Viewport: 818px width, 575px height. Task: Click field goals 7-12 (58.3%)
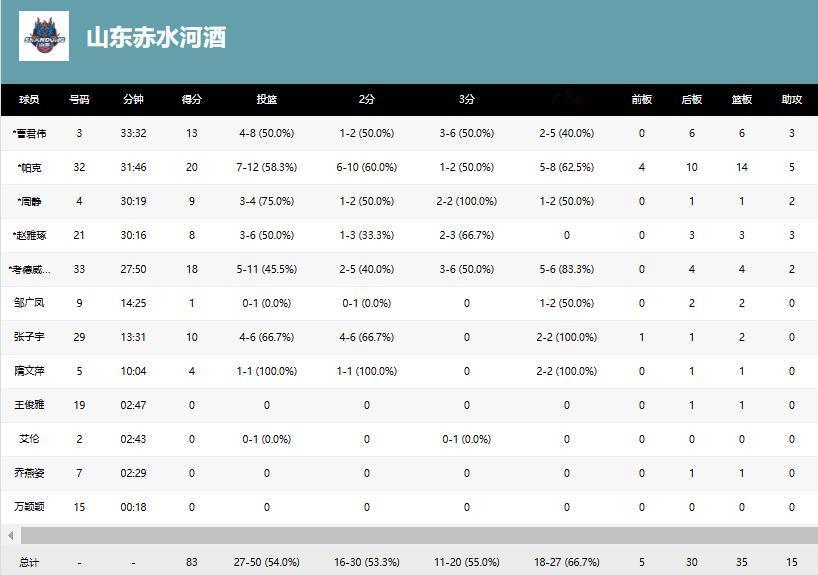pos(267,167)
